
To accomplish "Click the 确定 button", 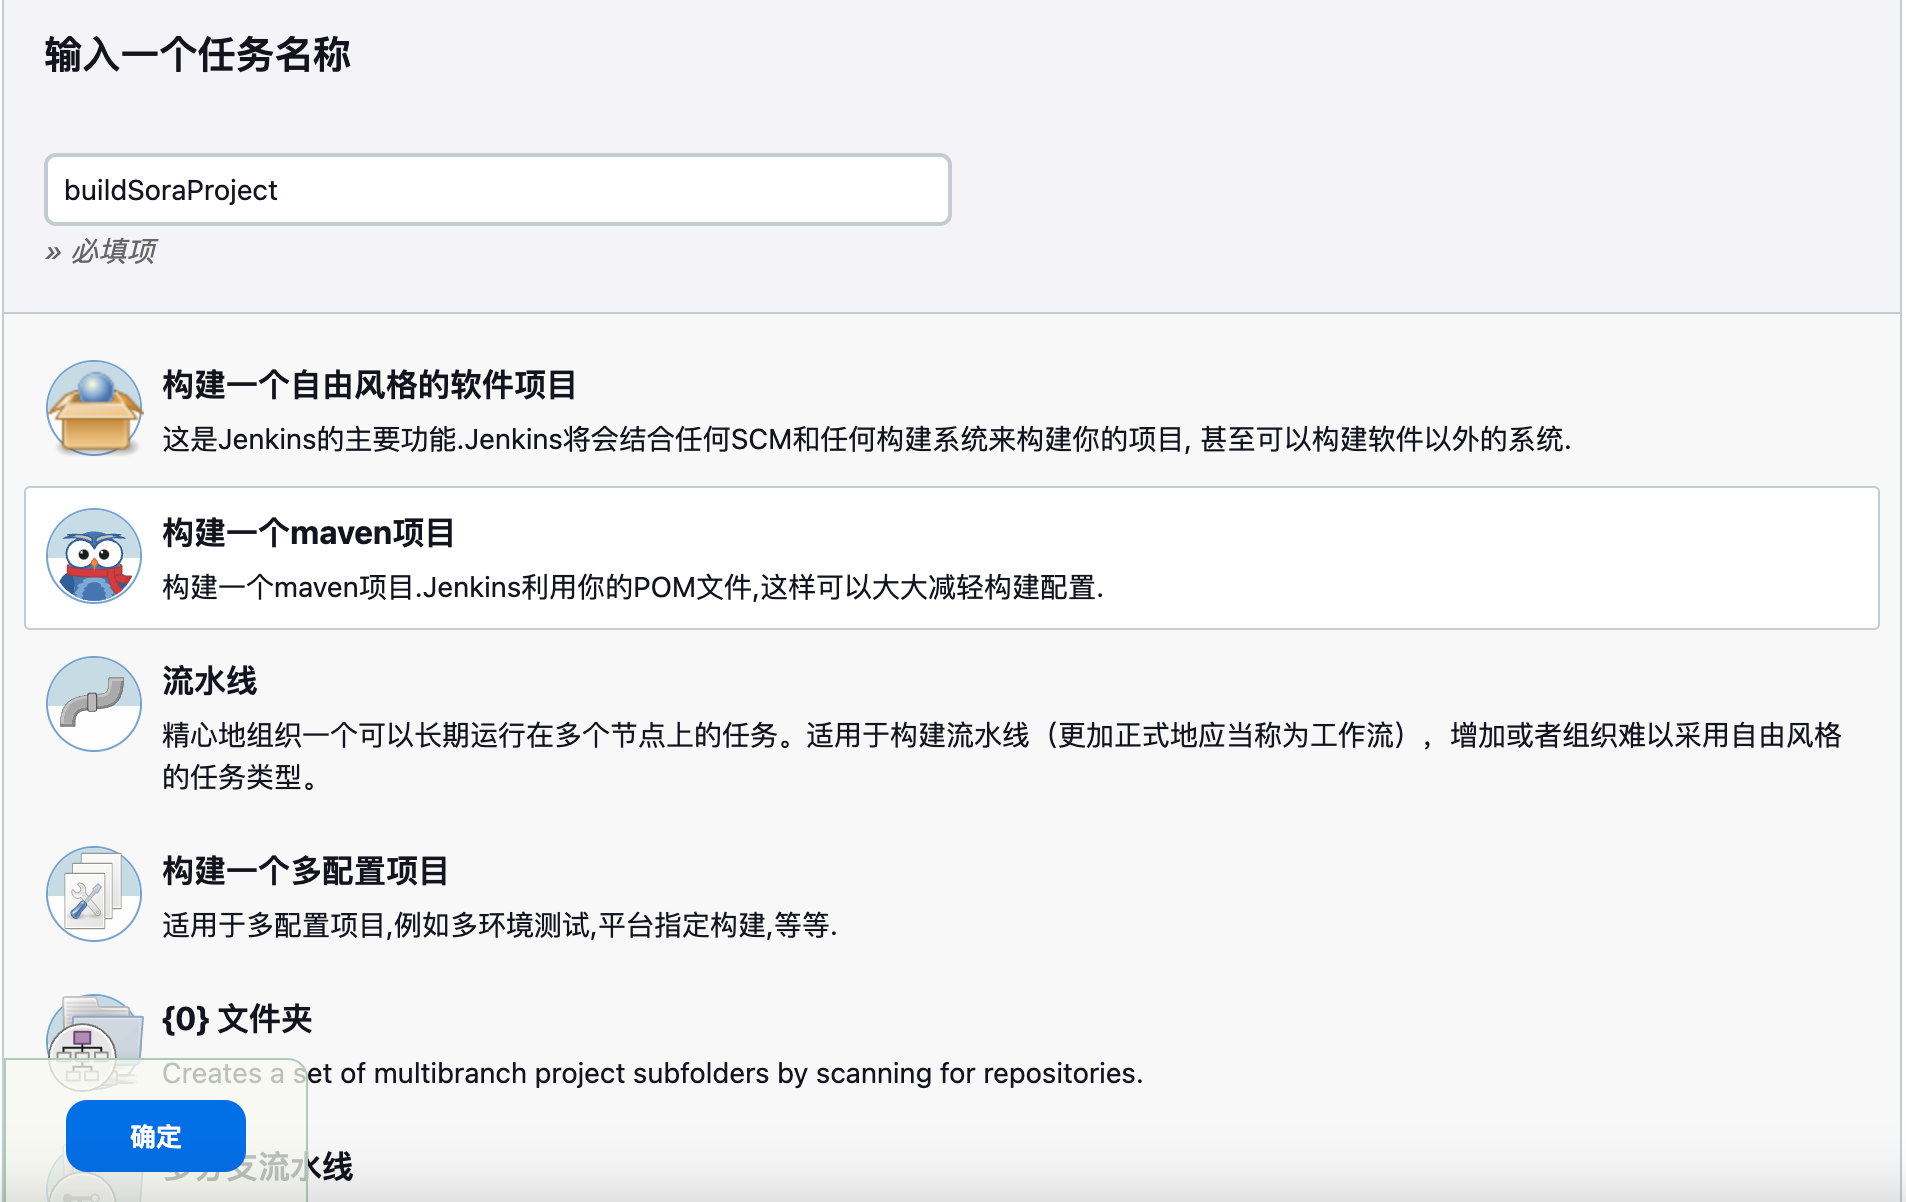I will tap(156, 1136).
